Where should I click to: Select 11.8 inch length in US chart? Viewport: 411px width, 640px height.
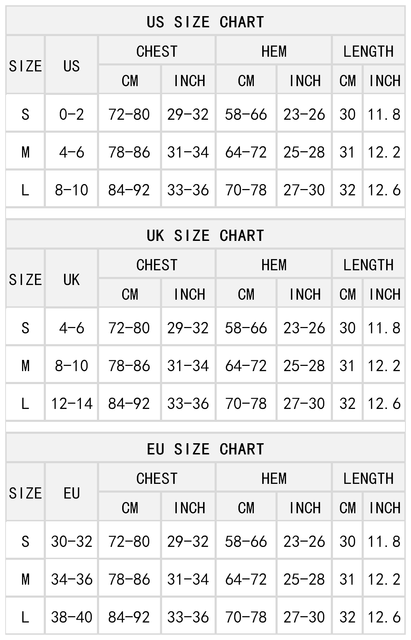[384, 114]
